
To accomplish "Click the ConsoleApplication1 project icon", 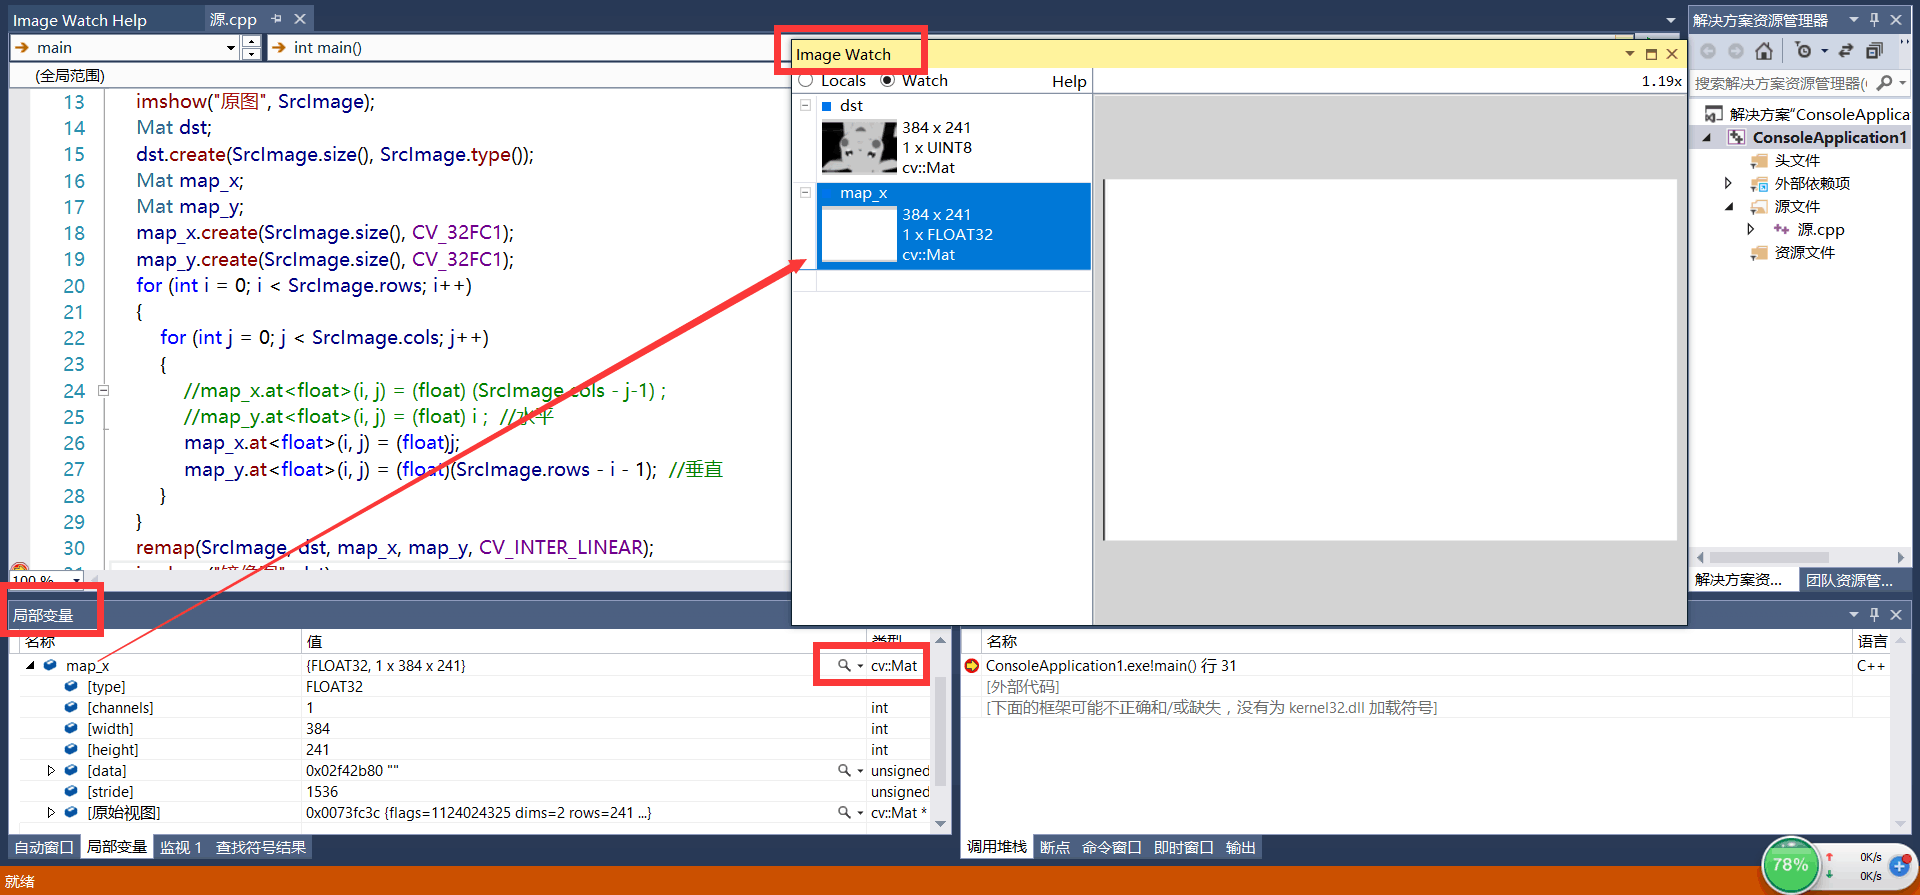I will [x=1737, y=137].
